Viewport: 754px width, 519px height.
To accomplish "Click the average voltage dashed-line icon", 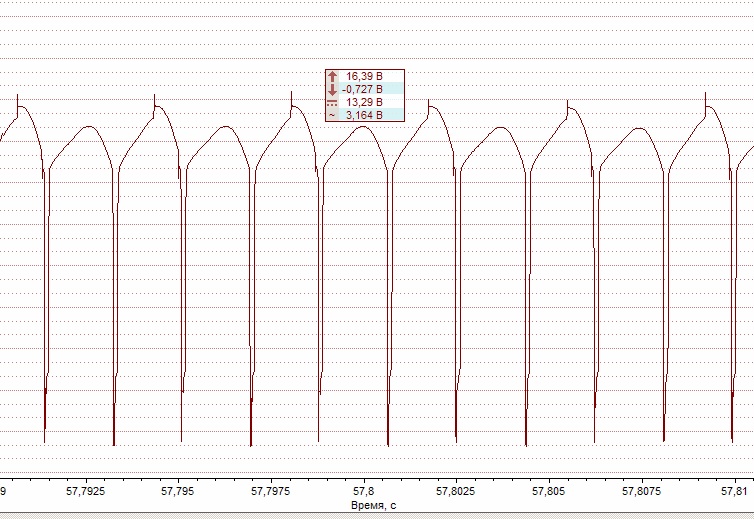I will (x=332, y=102).
